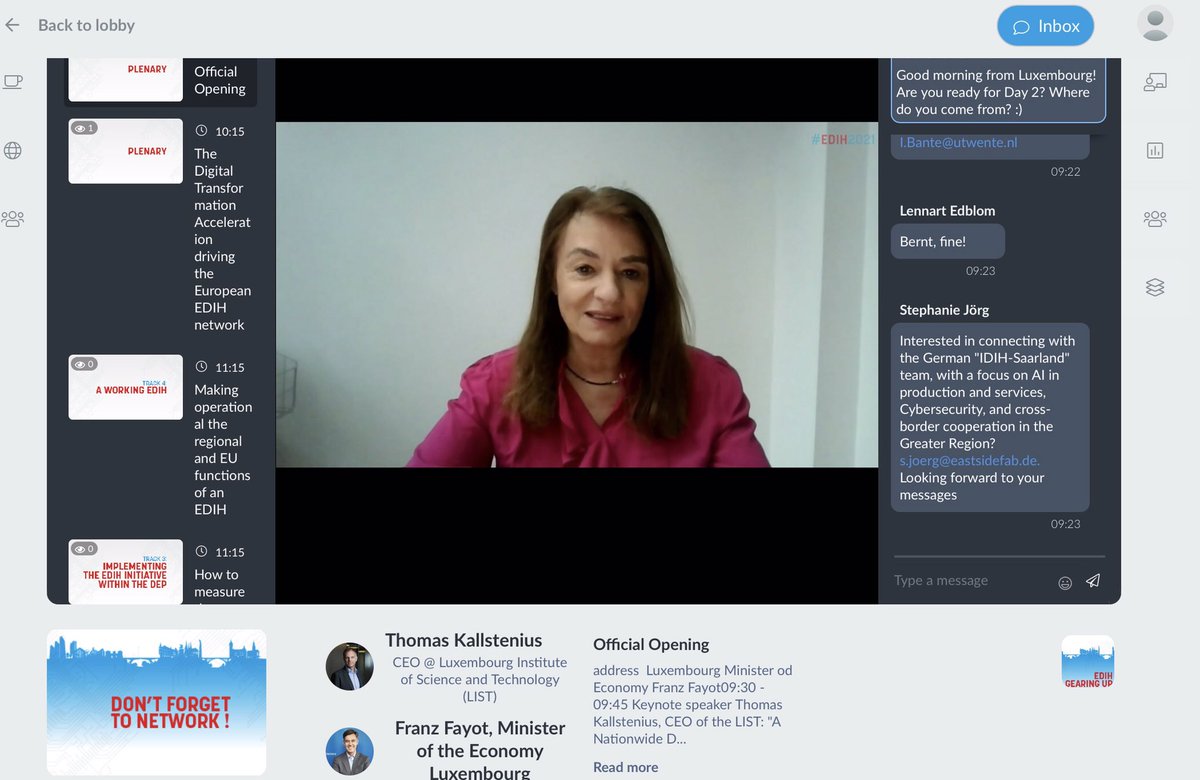Click the Thomas Kallstenius name
Screen dimensions: 1200x780
click(x=464, y=640)
